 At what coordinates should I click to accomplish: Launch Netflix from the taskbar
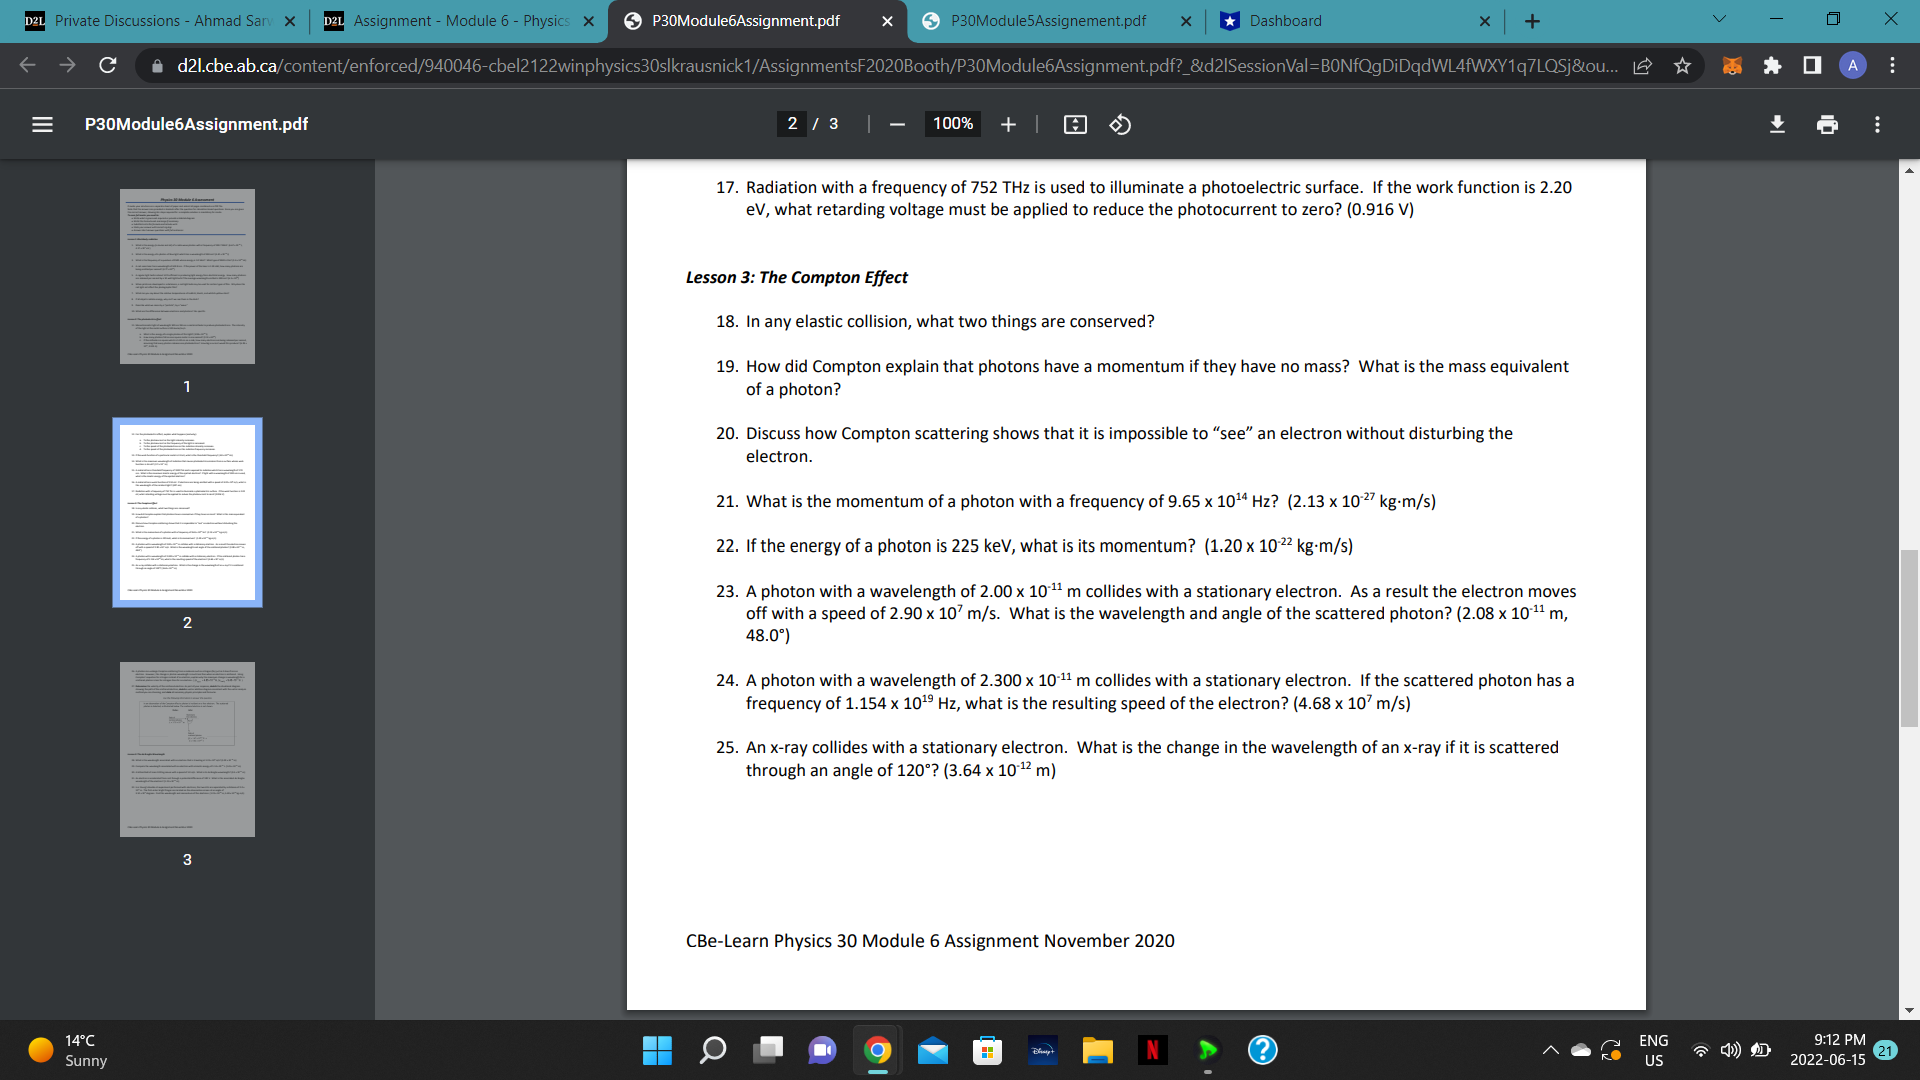coord(1152,1051)
